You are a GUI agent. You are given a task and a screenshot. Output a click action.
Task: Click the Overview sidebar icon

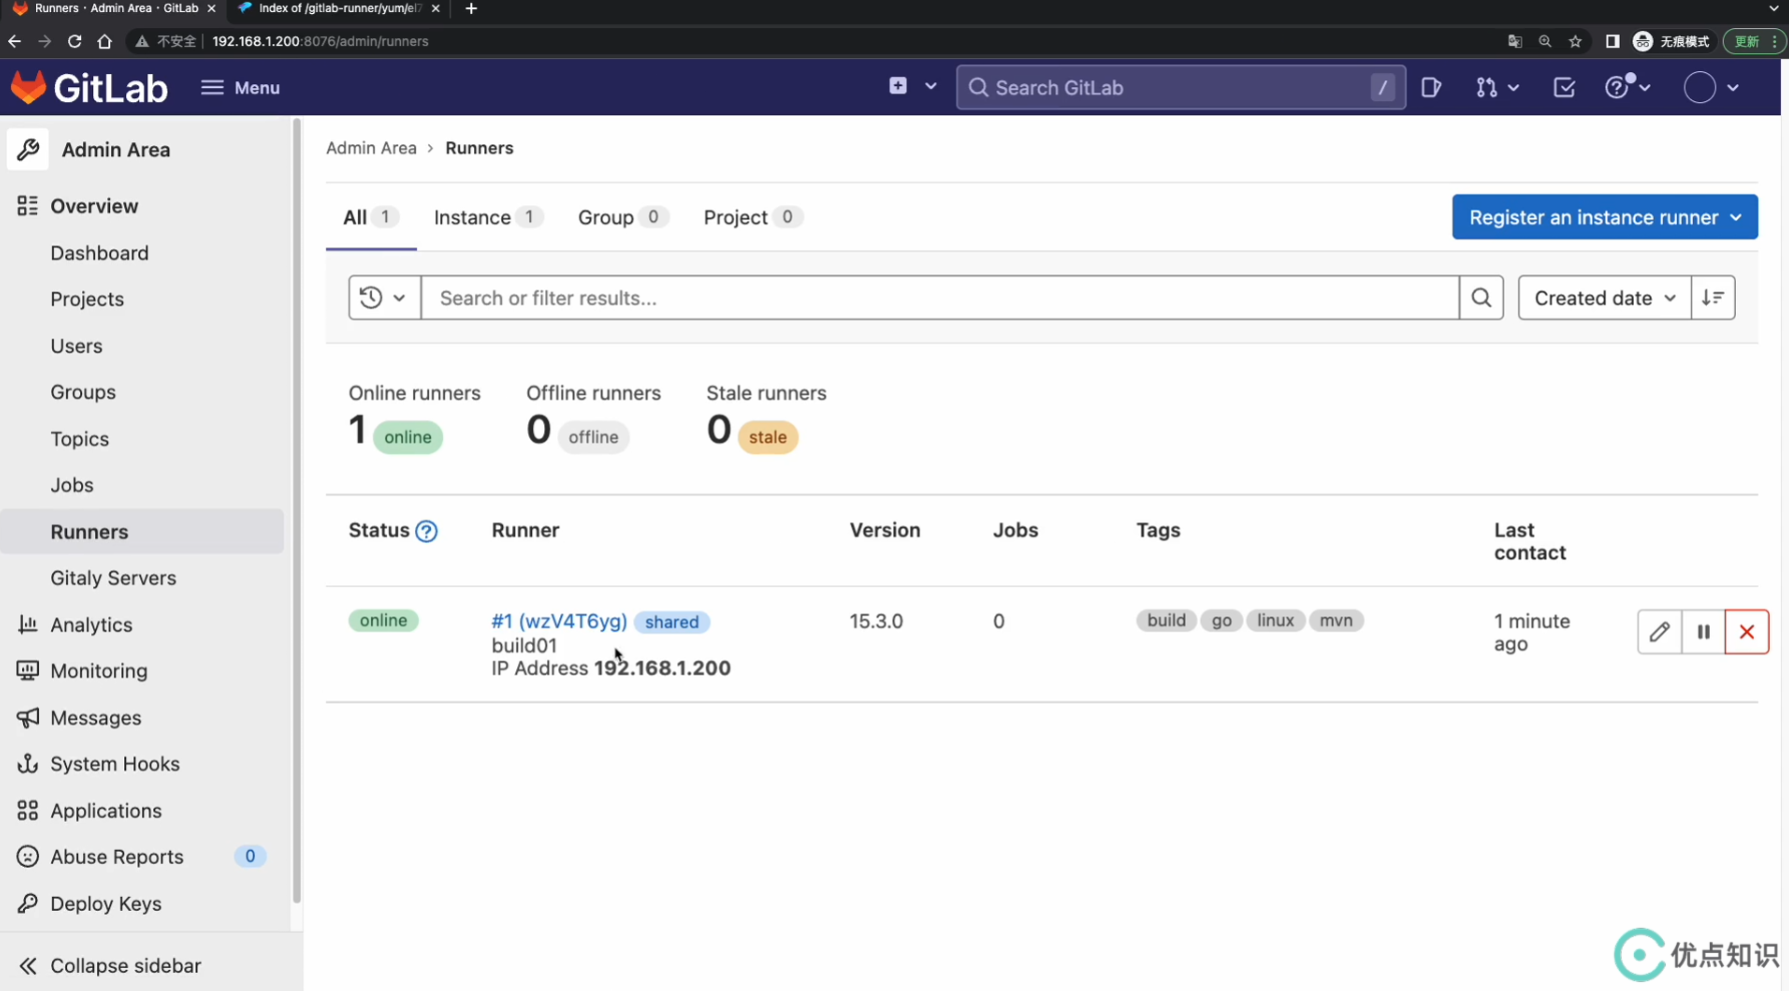click(x=27, y=206)
